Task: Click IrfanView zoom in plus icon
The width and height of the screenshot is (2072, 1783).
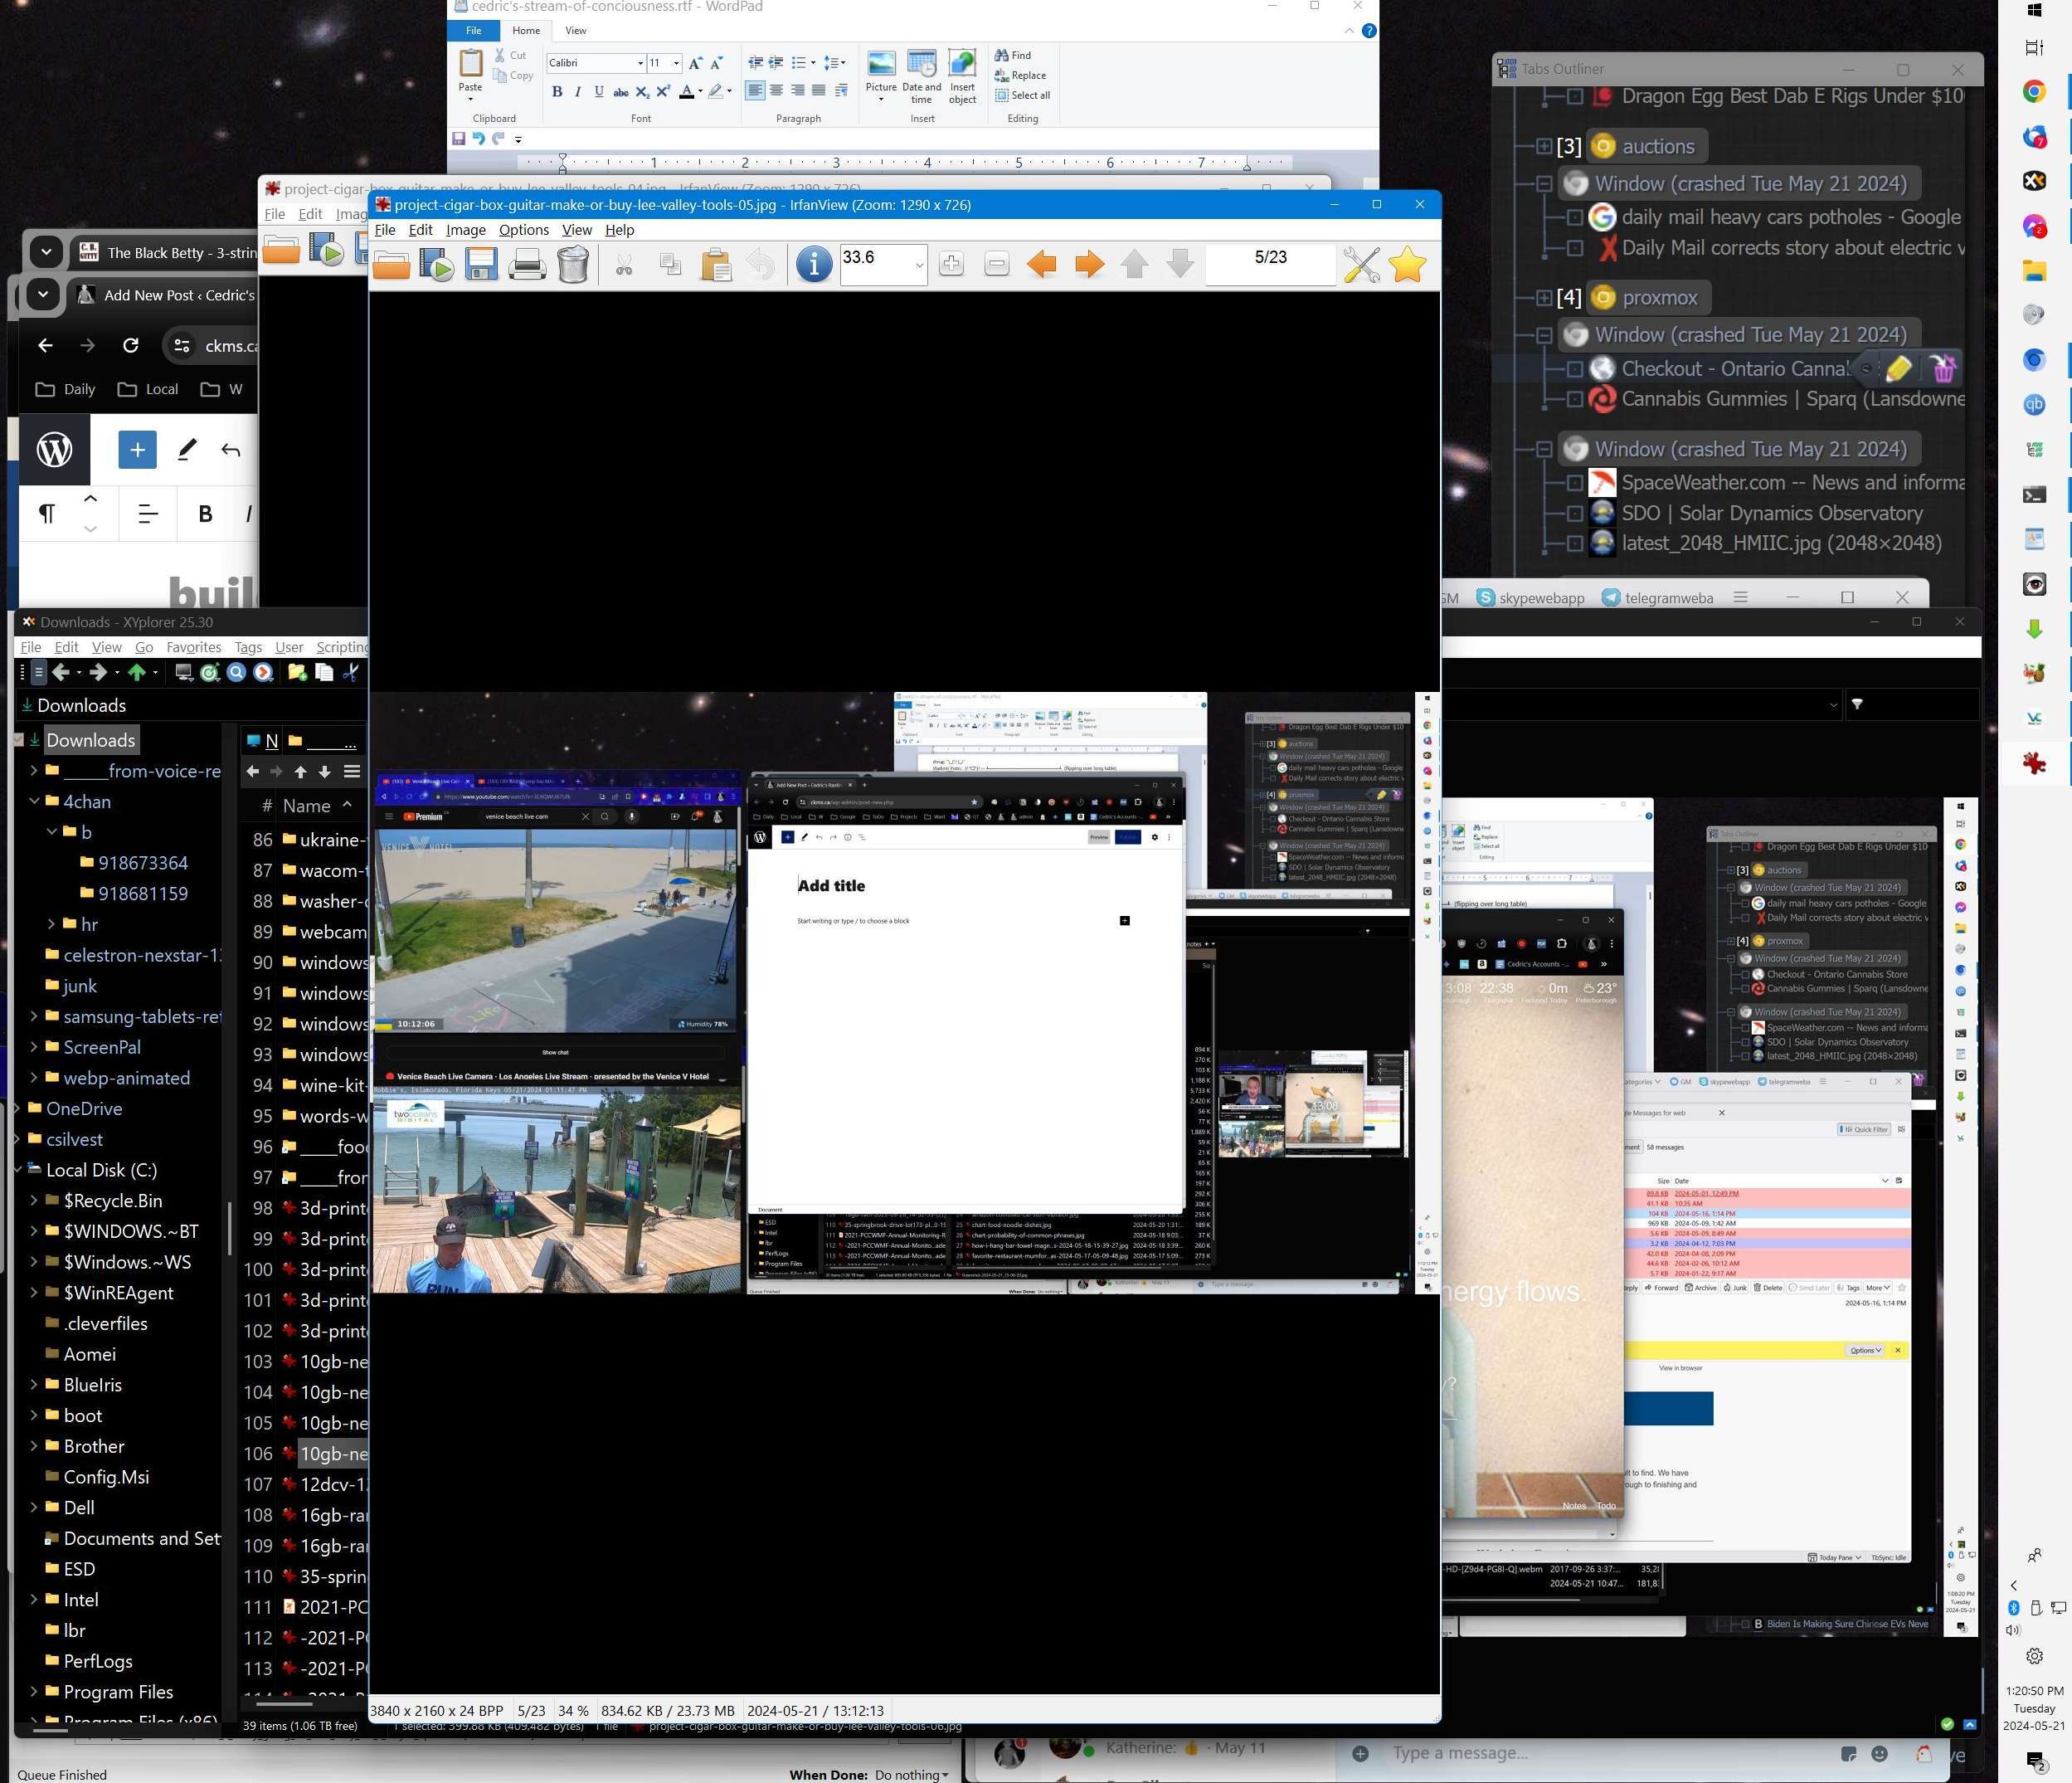Action: [951, 265]
